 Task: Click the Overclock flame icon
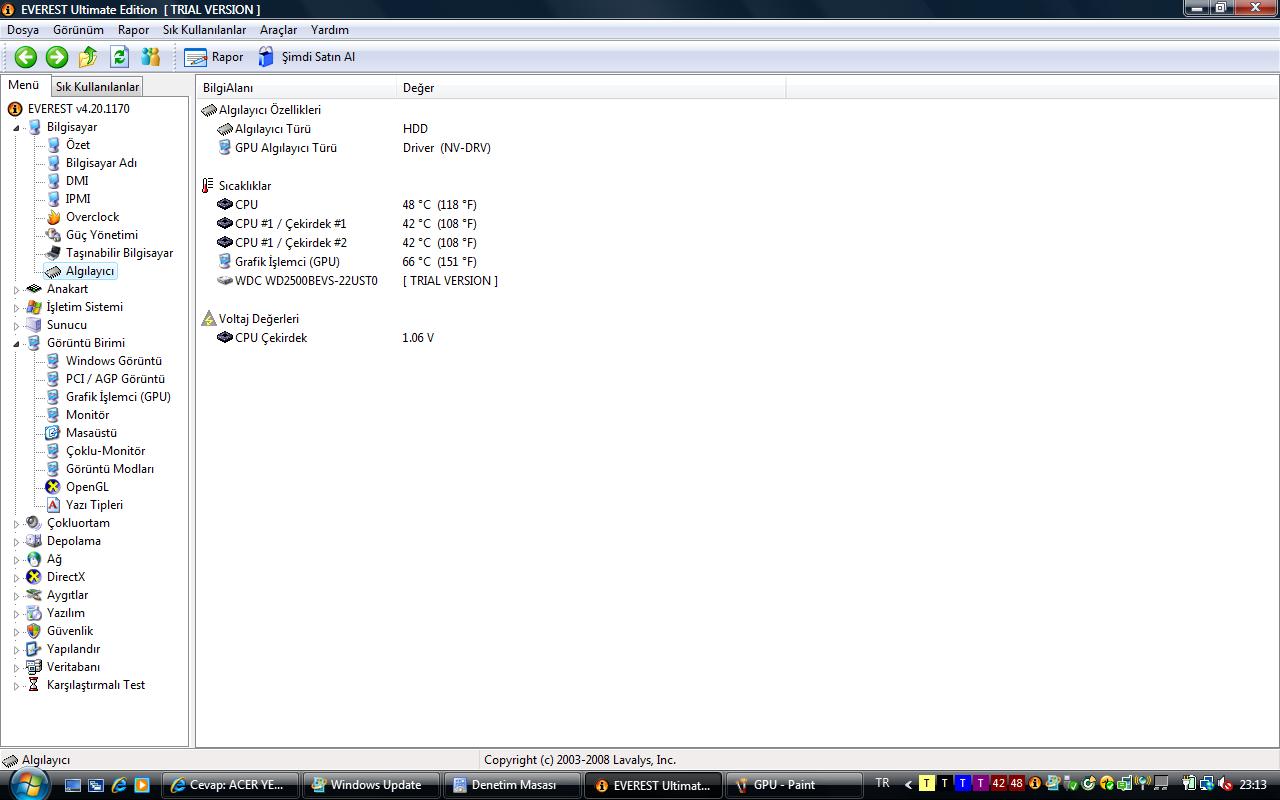(x=53, y=217)
